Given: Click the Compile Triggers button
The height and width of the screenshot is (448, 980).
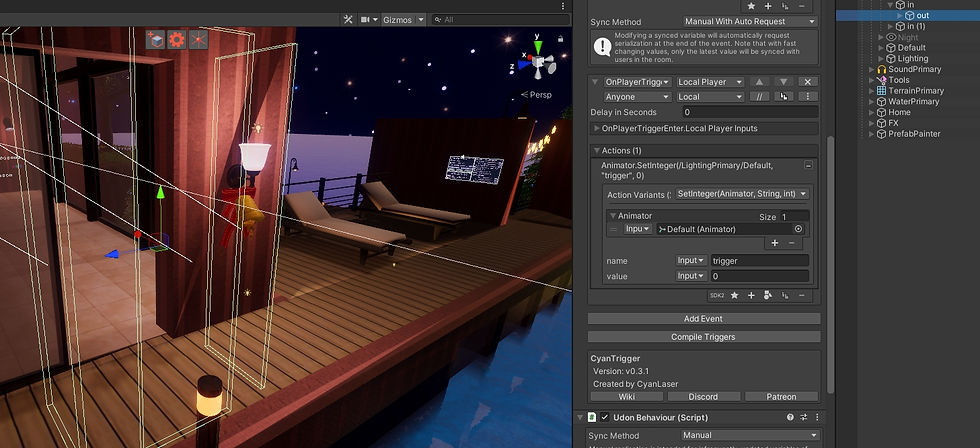Looking at the screenshot, I should 704,337.
